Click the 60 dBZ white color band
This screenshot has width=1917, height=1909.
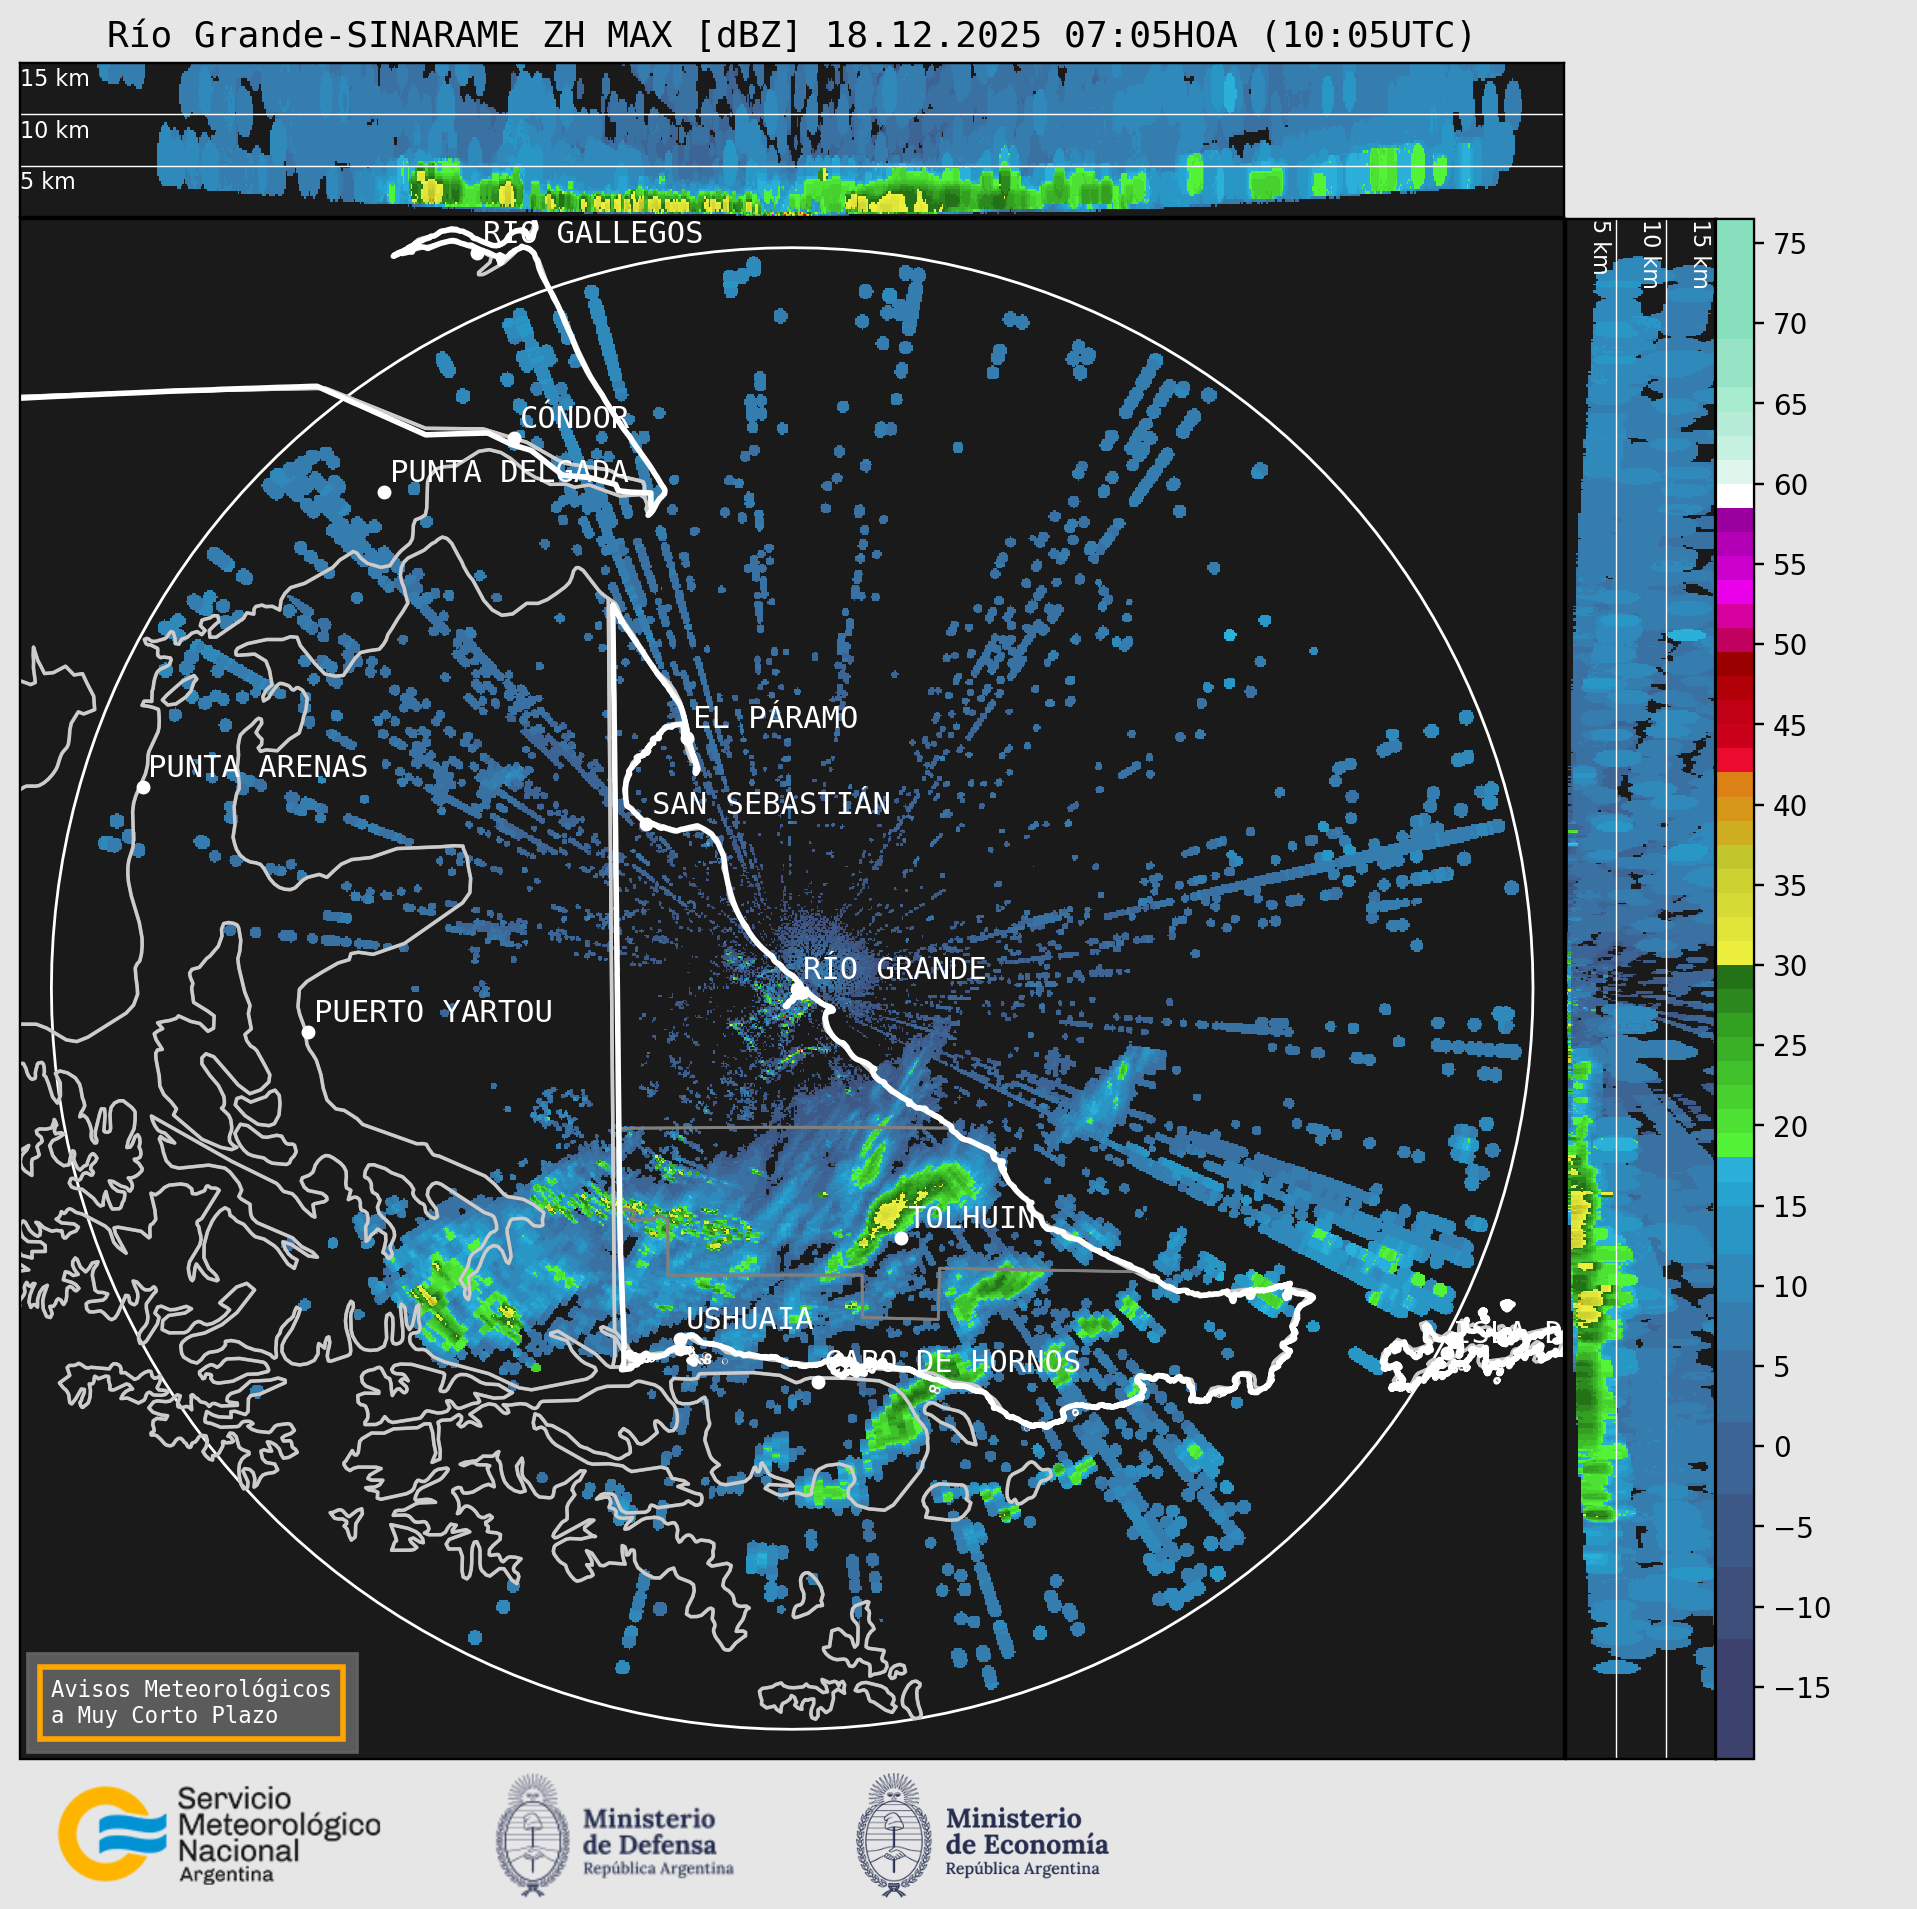(x=1735, y=496)
